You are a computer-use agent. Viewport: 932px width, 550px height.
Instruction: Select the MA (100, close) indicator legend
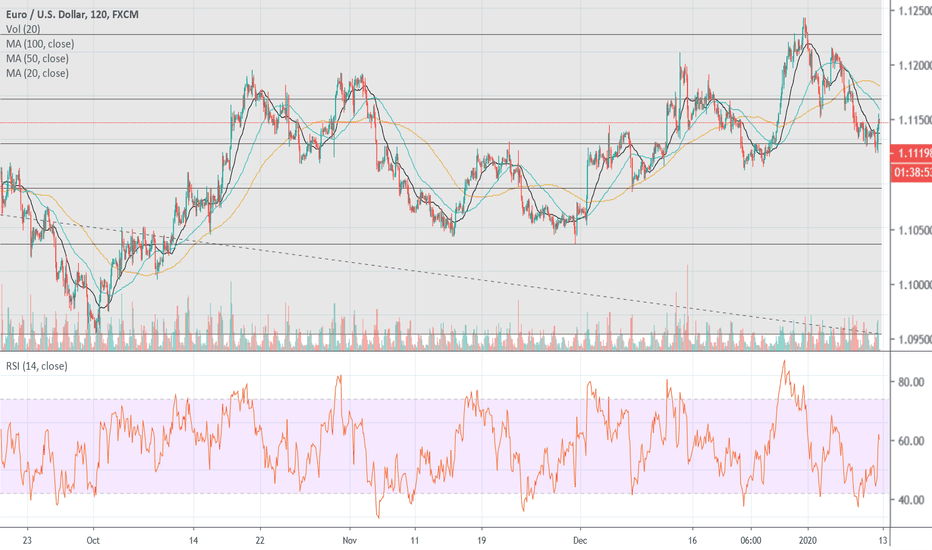pyautogui.click(x=40, y=44)
